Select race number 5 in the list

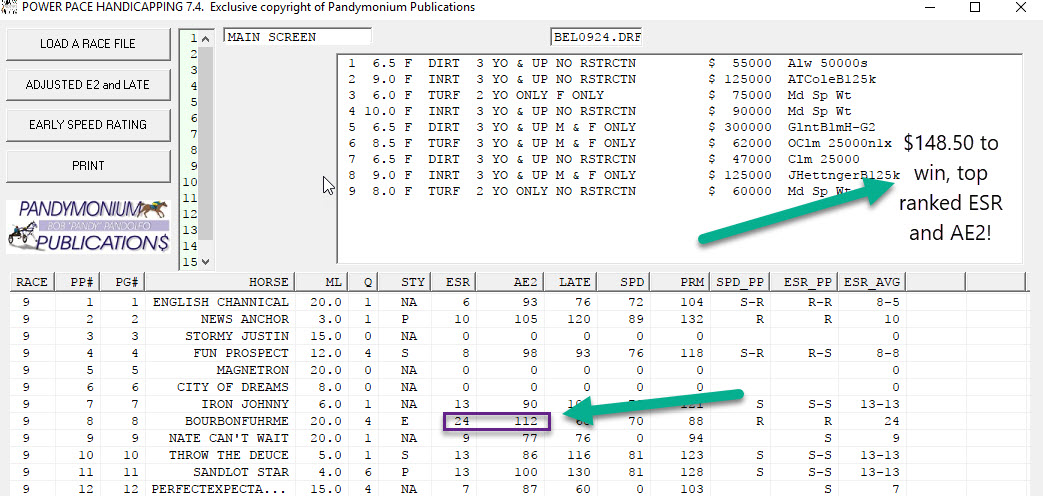pyautogui.click(x=194, y=102)
